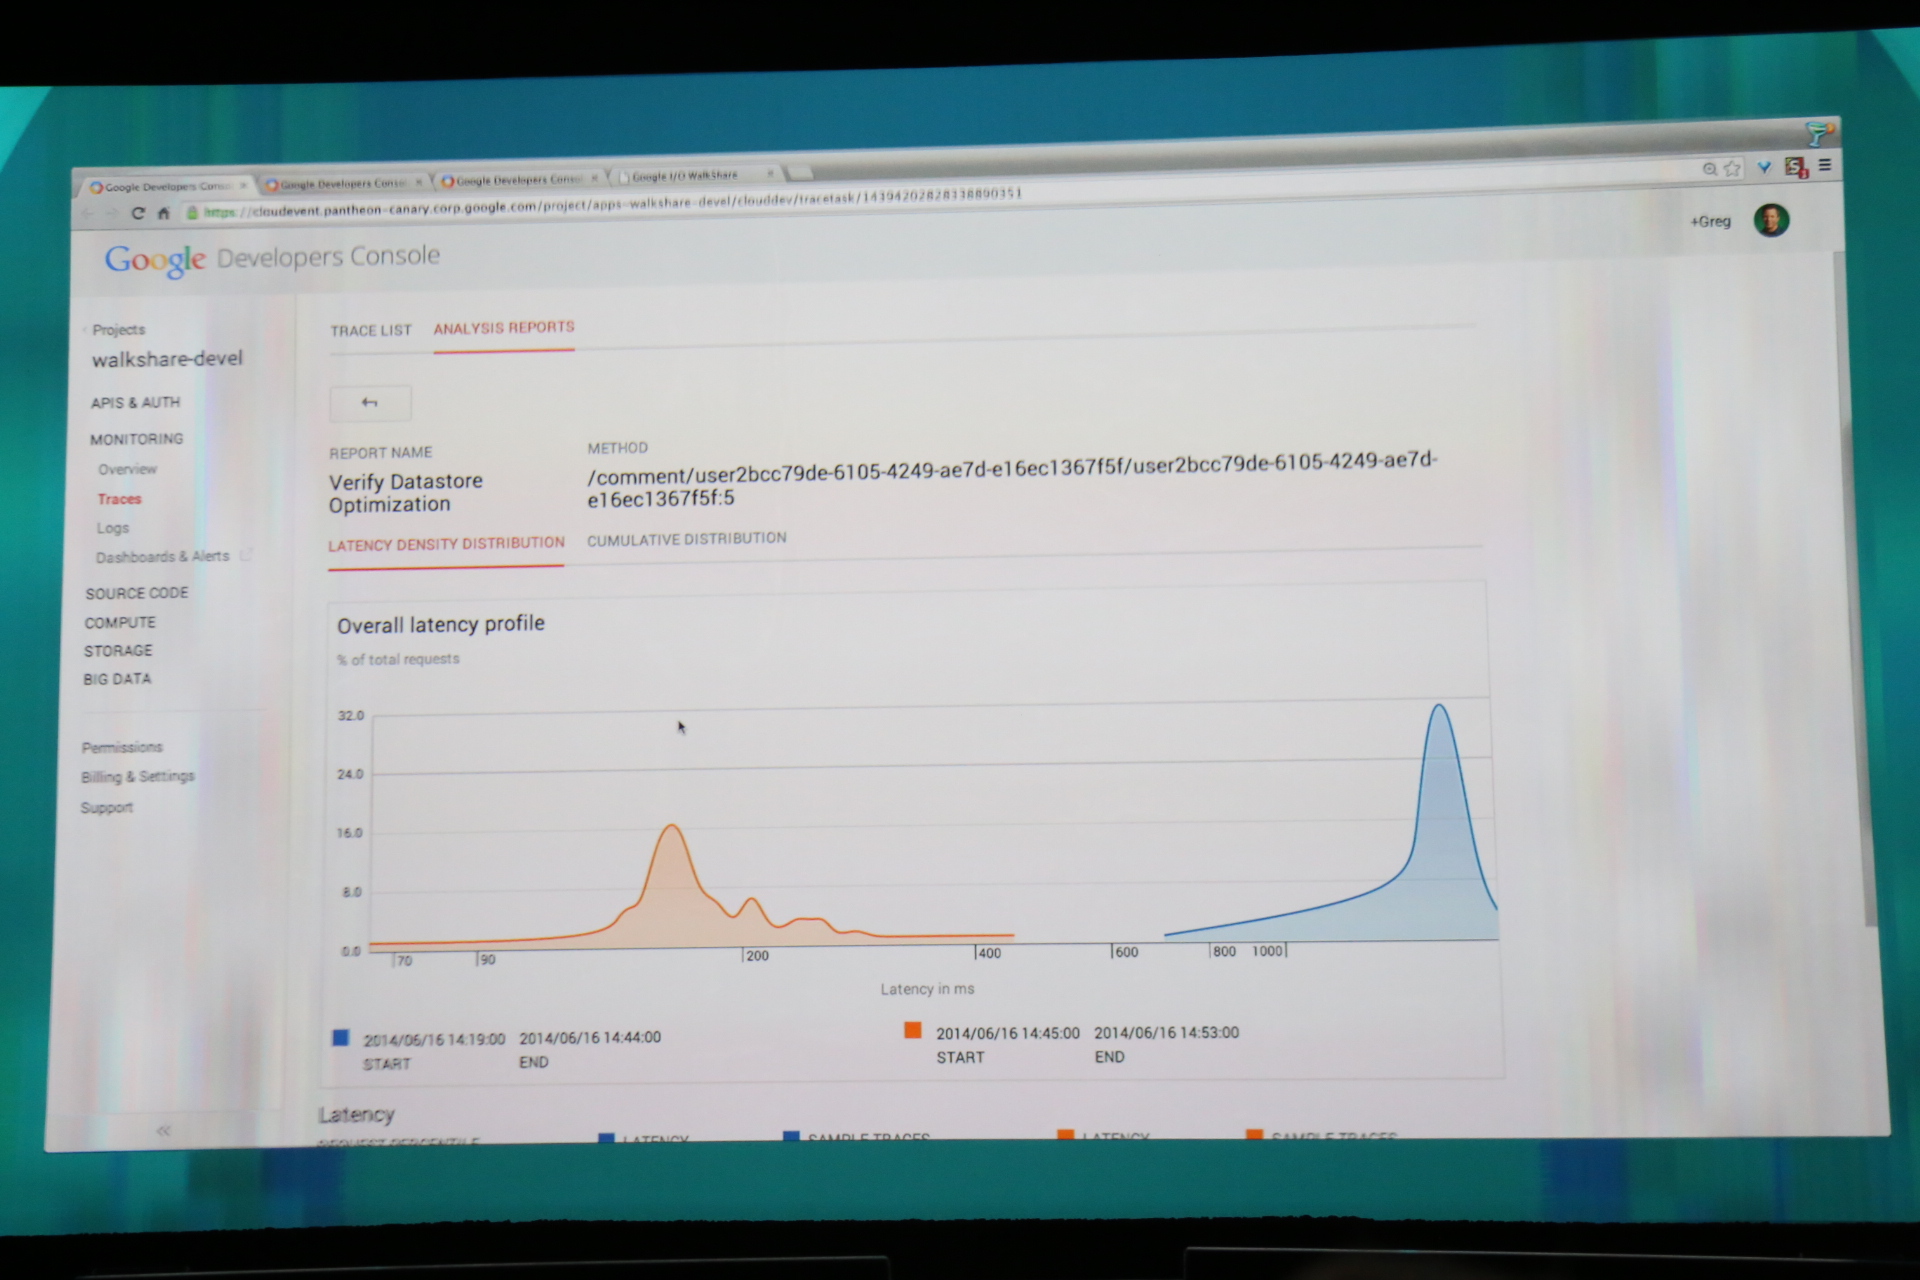Open the user profile avatar

tap(1771, 220)
